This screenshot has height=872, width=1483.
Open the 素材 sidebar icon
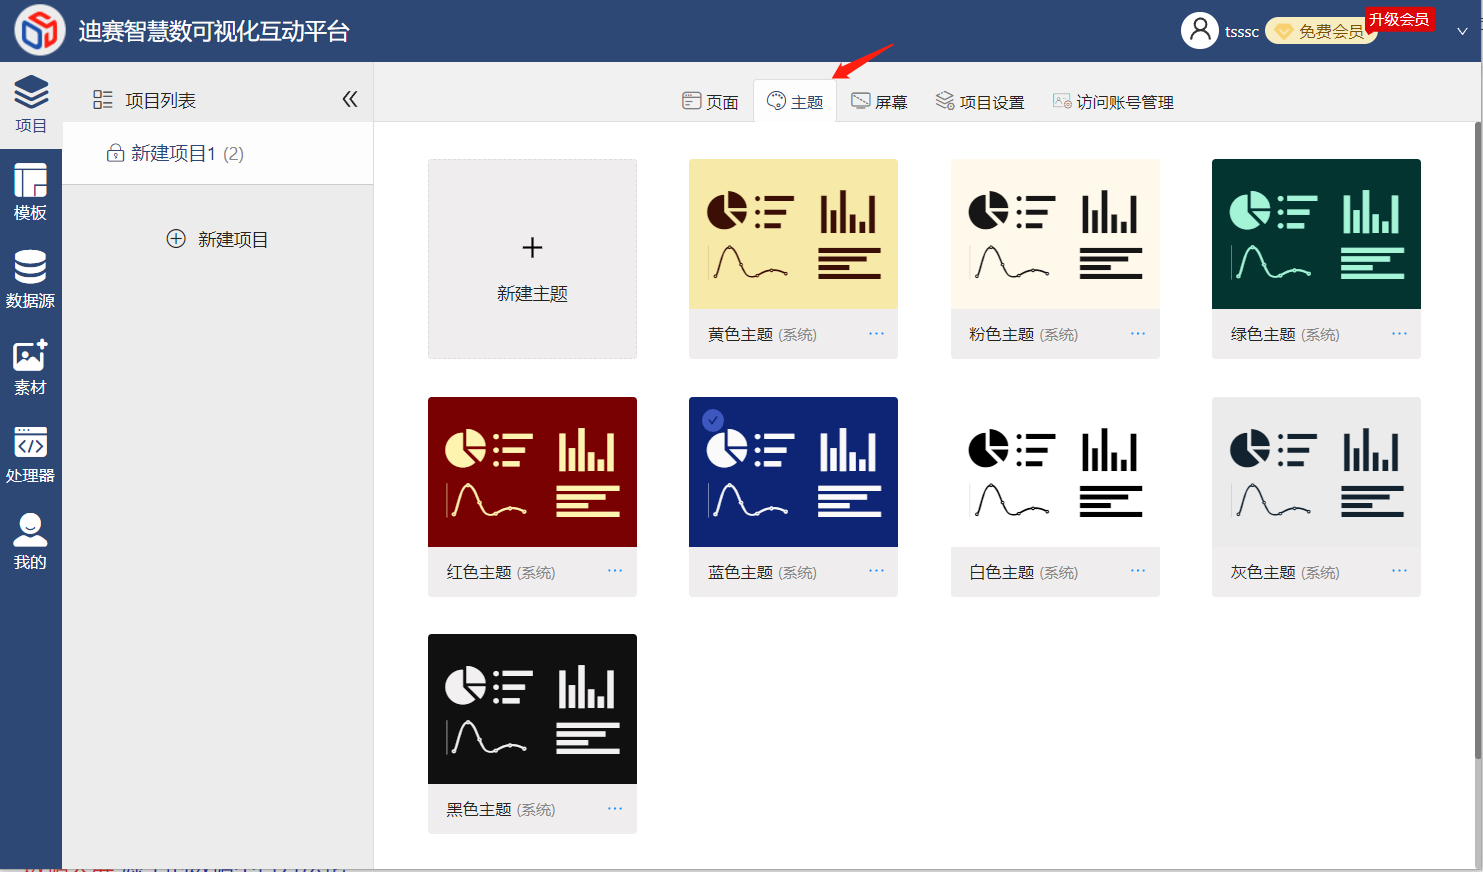[x=30, y=367]
